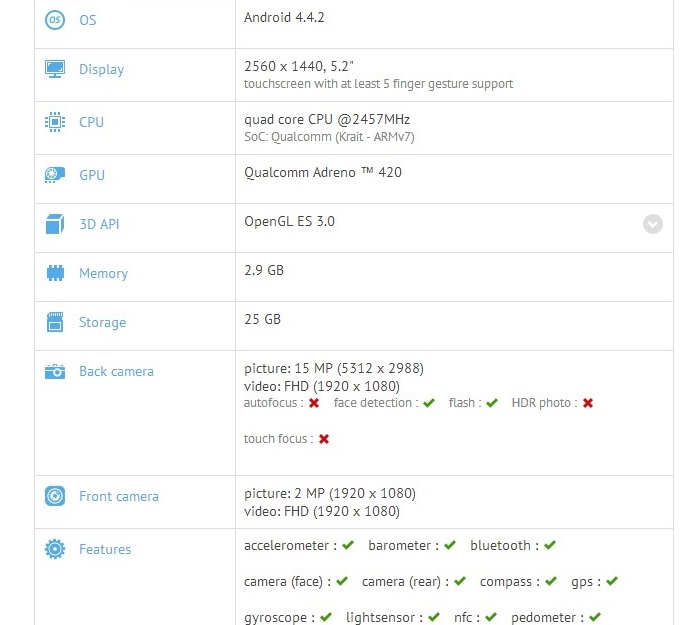Click the CPU chip icon

point(55,122)
